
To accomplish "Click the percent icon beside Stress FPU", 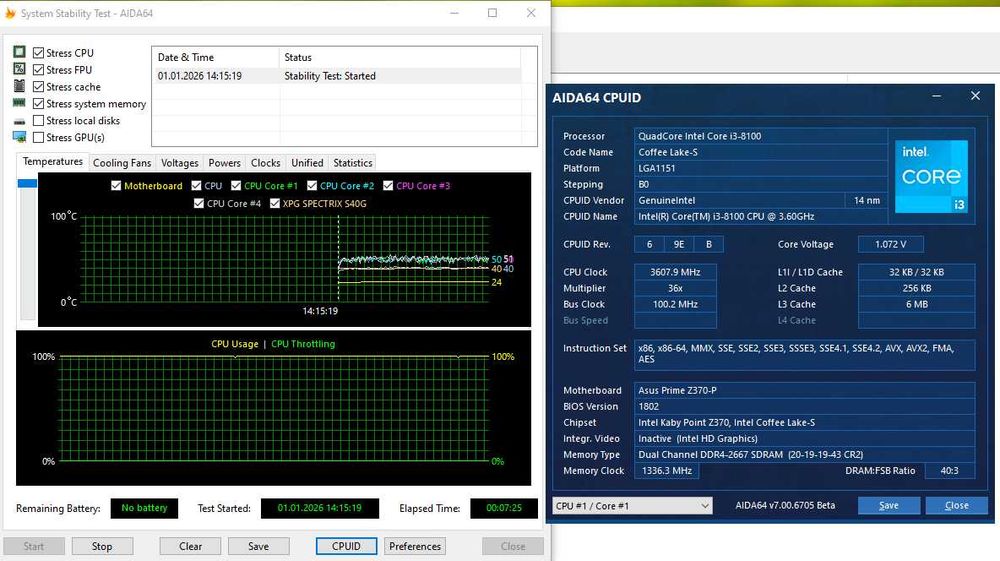I will 20,69.
